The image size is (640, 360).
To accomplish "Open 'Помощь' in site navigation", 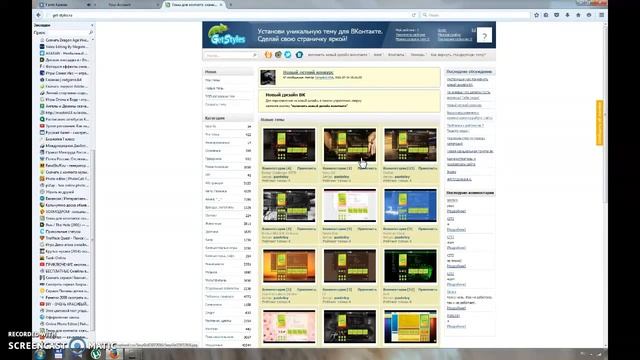I will click(x=418, y=55).
